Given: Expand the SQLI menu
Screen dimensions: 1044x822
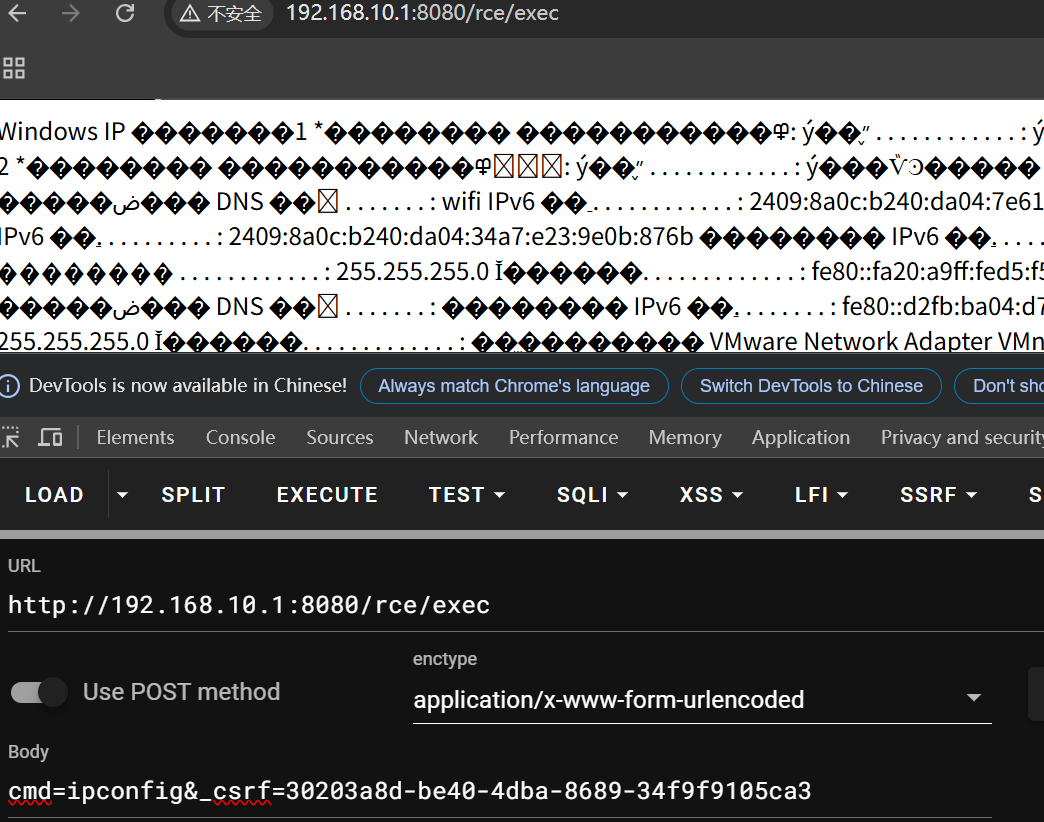Looking at the screenshot, I should [592, 495].
